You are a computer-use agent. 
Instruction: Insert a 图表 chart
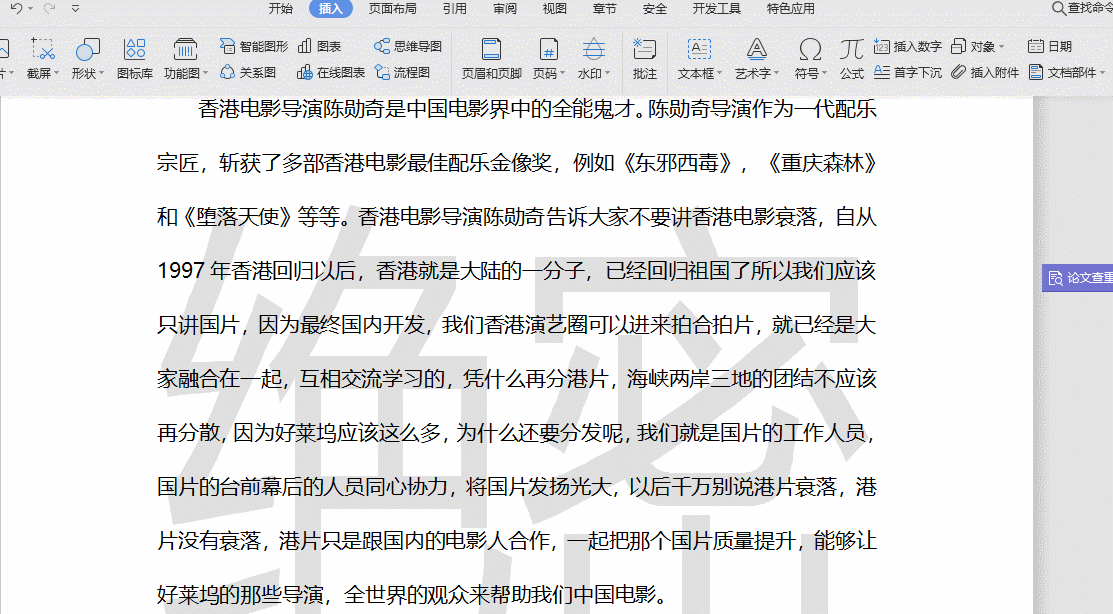319,46
